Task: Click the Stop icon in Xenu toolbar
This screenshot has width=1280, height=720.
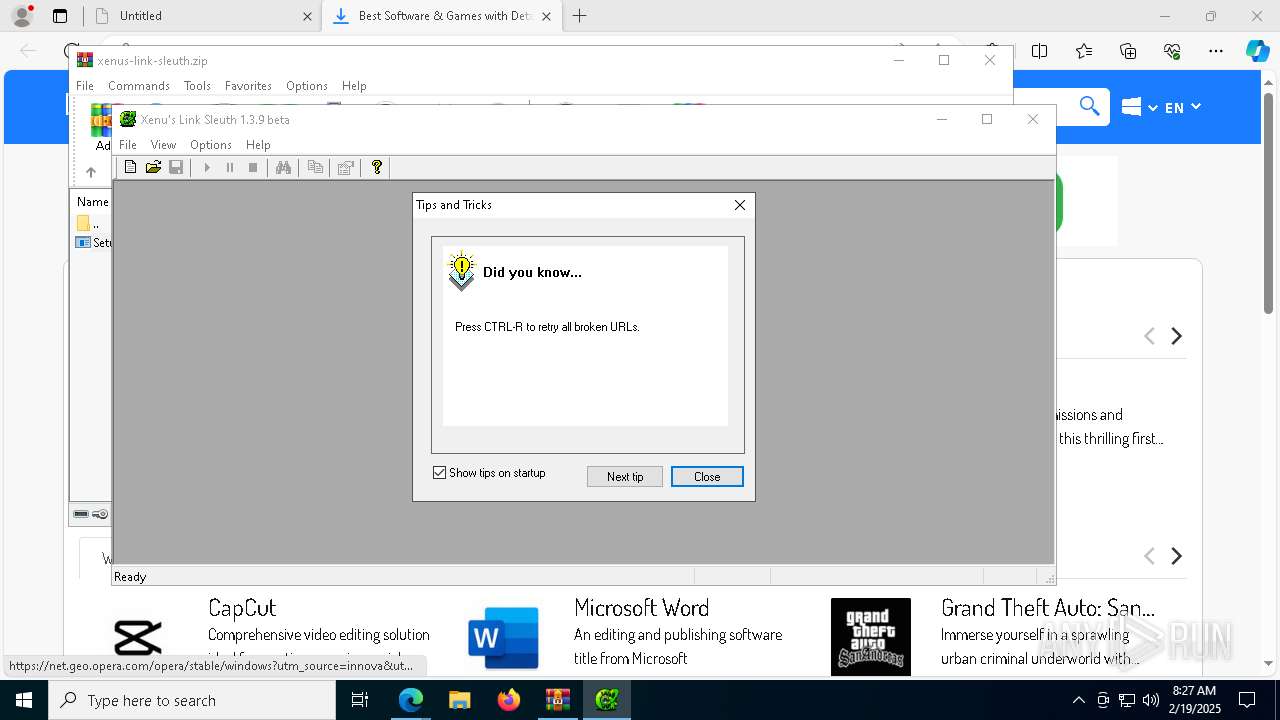Action: [x=253, y=167]
